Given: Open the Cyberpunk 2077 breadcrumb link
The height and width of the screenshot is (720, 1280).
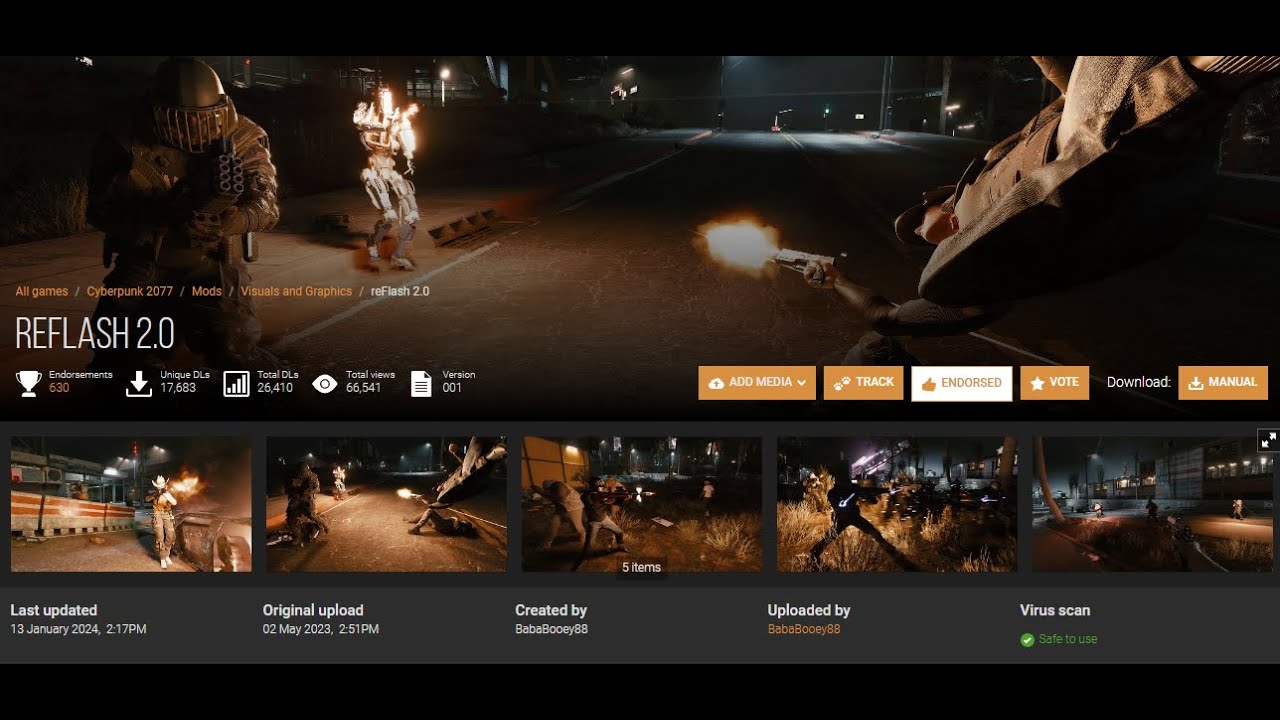Looking at the screenshot, I should coord(130,291).
